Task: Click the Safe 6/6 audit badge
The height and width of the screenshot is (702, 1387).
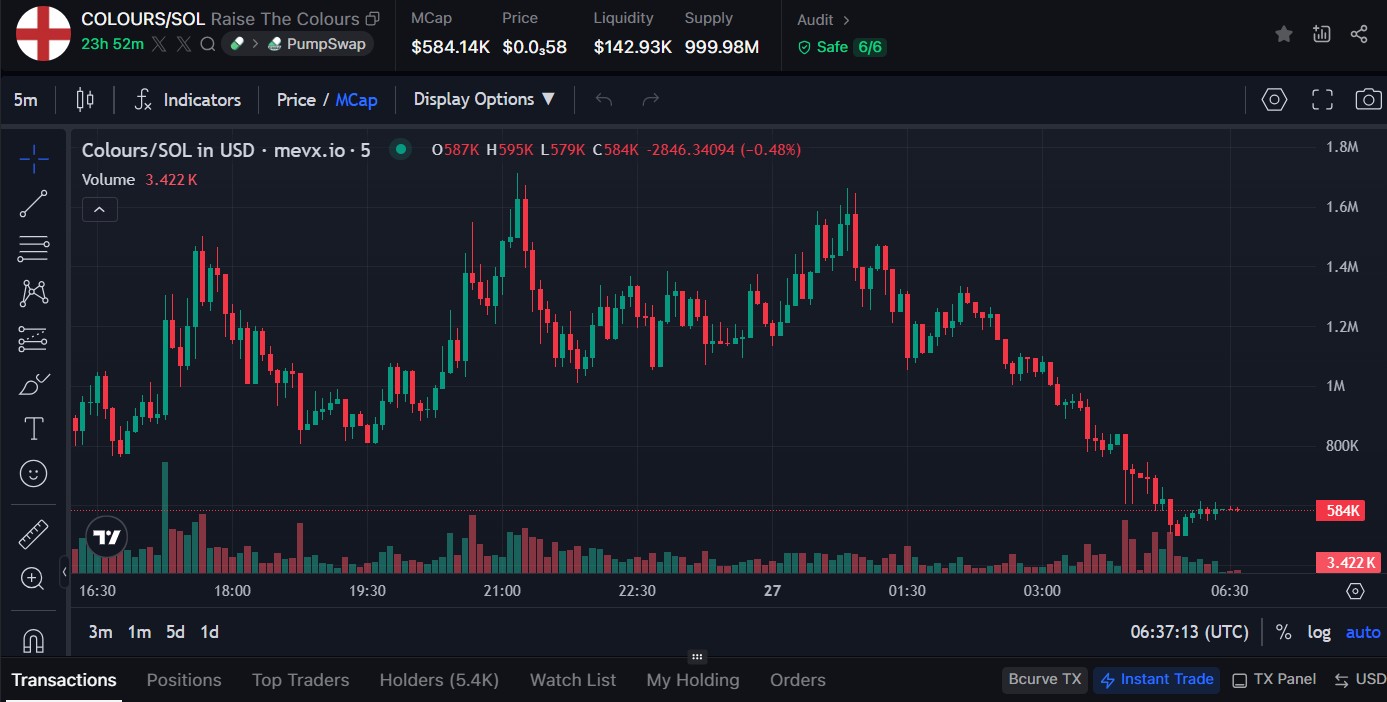Action: 841,47
